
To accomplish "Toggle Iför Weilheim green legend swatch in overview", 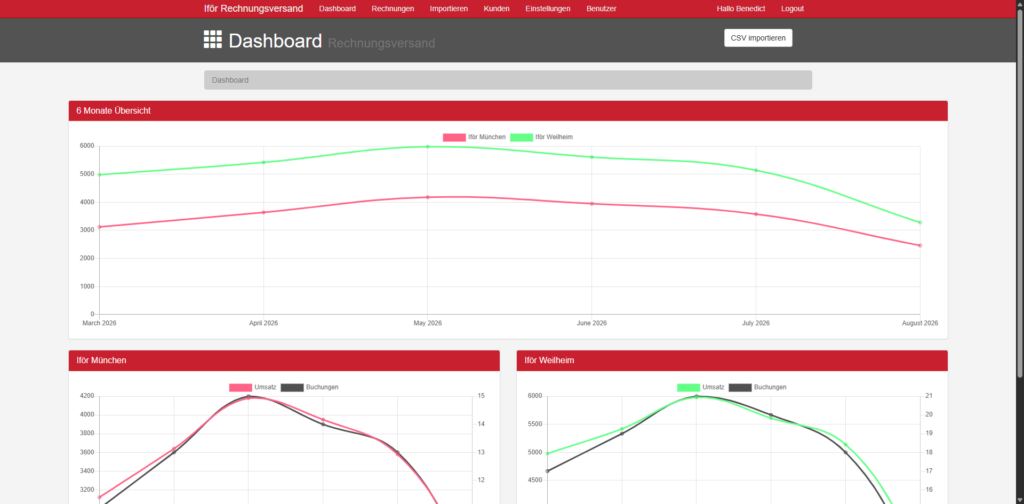I will tap(521, 137).
